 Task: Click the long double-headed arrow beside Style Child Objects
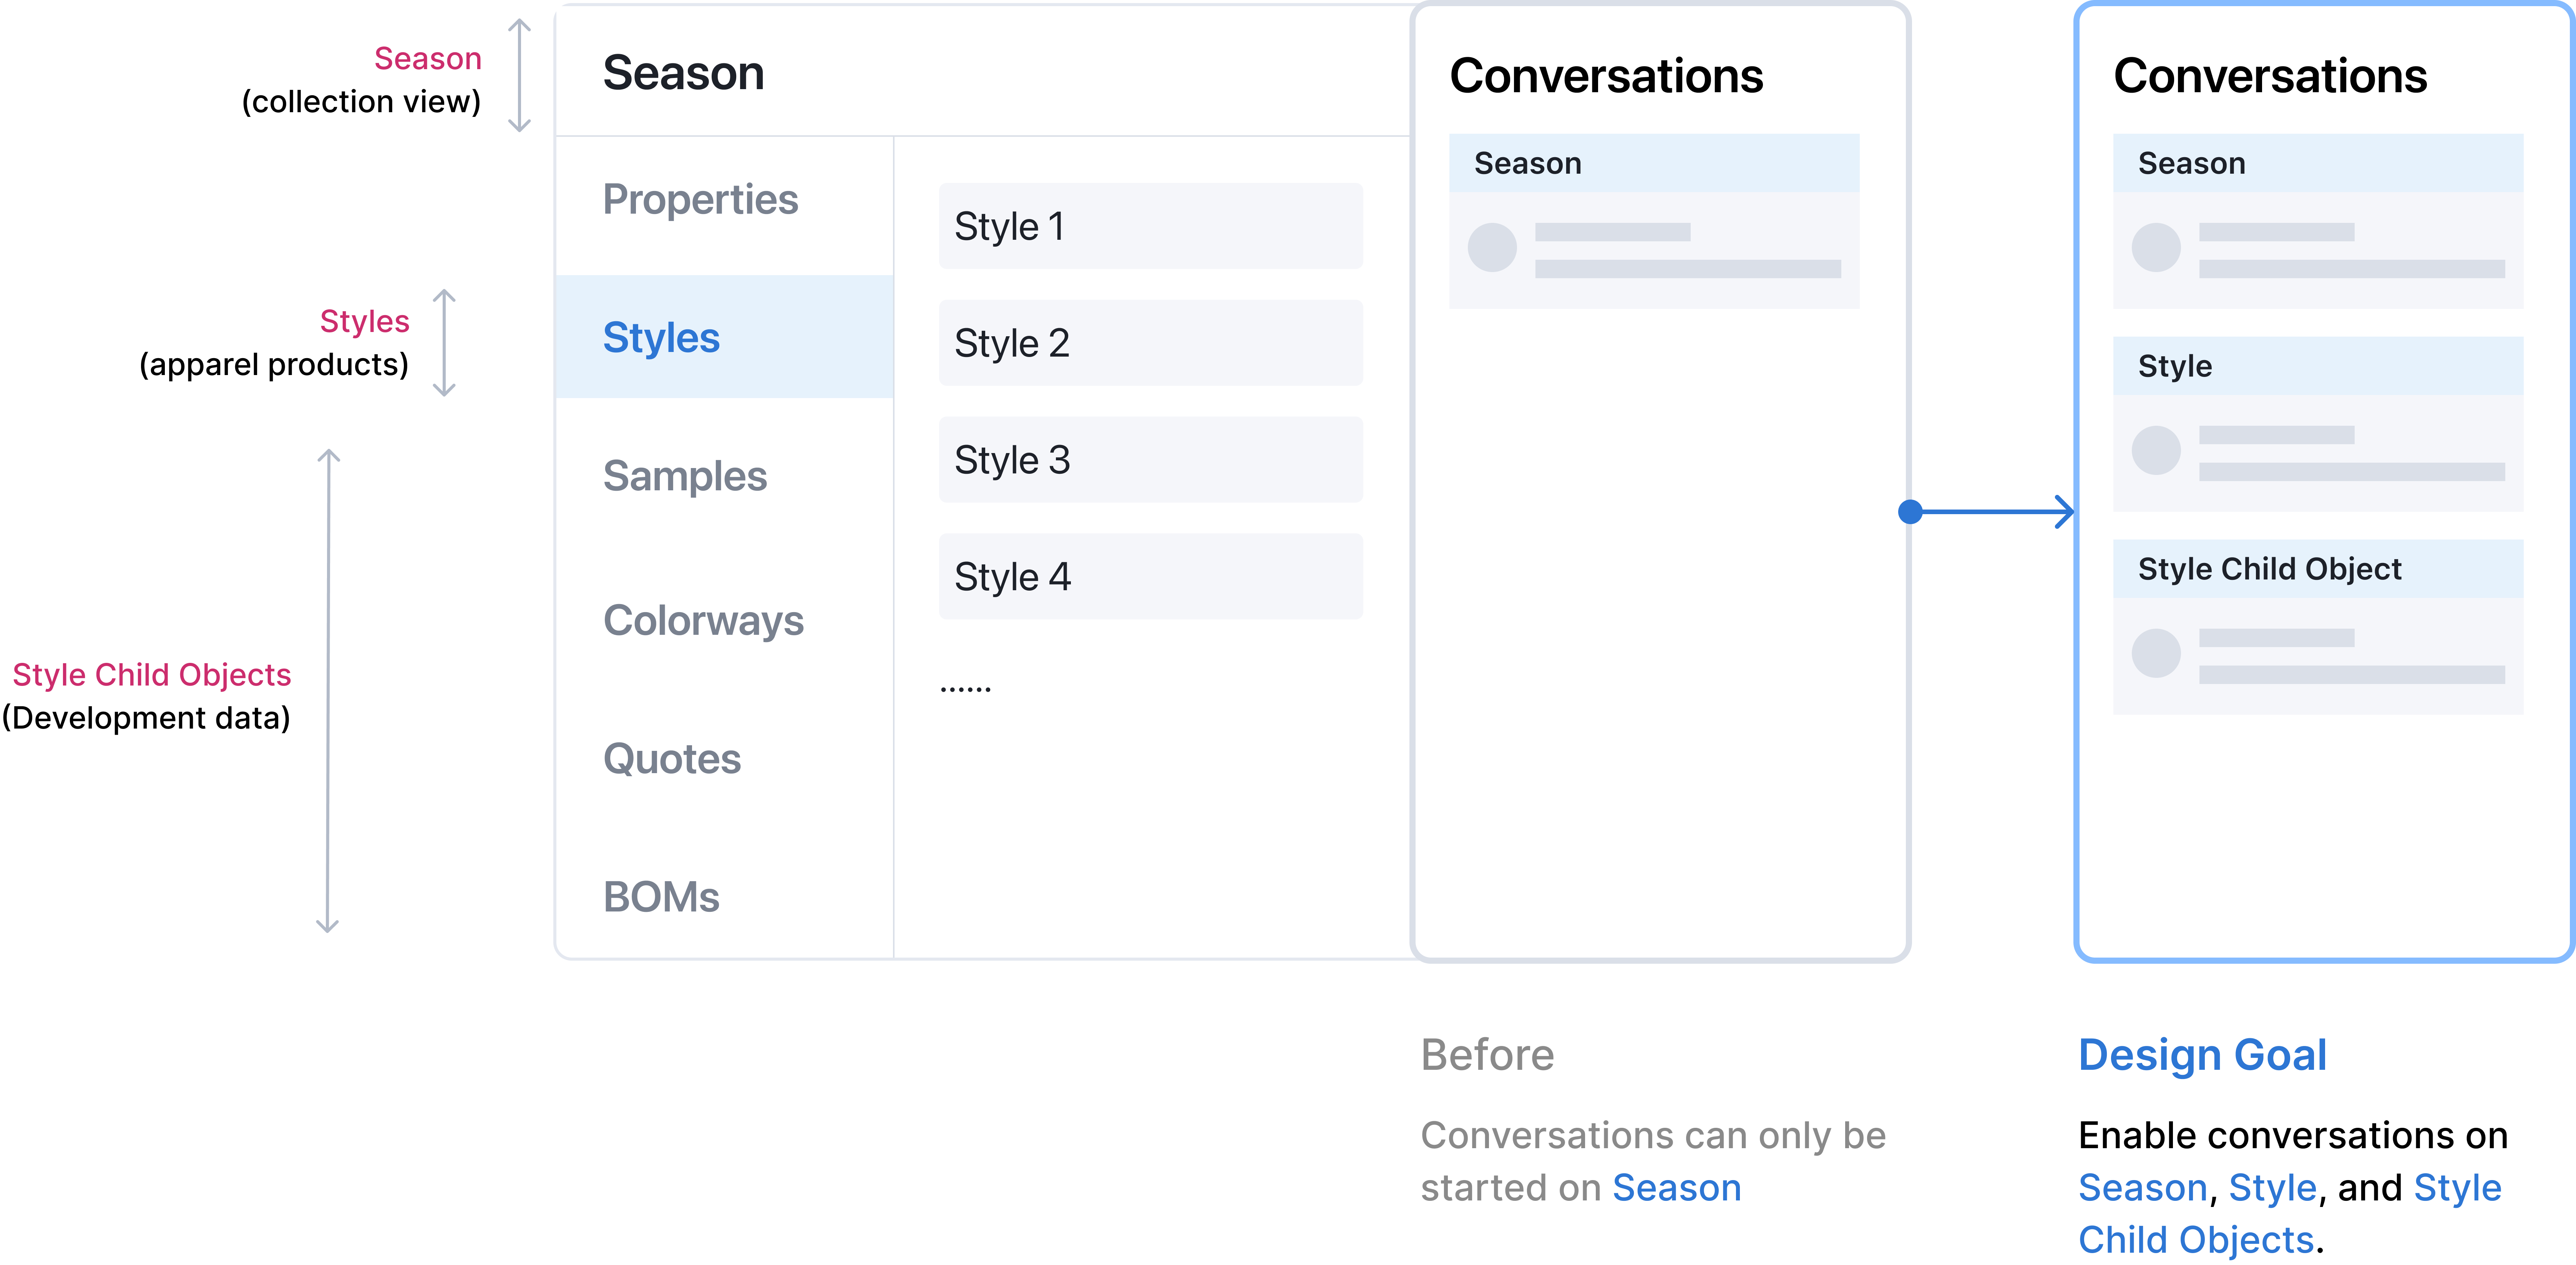coord(328,691)
